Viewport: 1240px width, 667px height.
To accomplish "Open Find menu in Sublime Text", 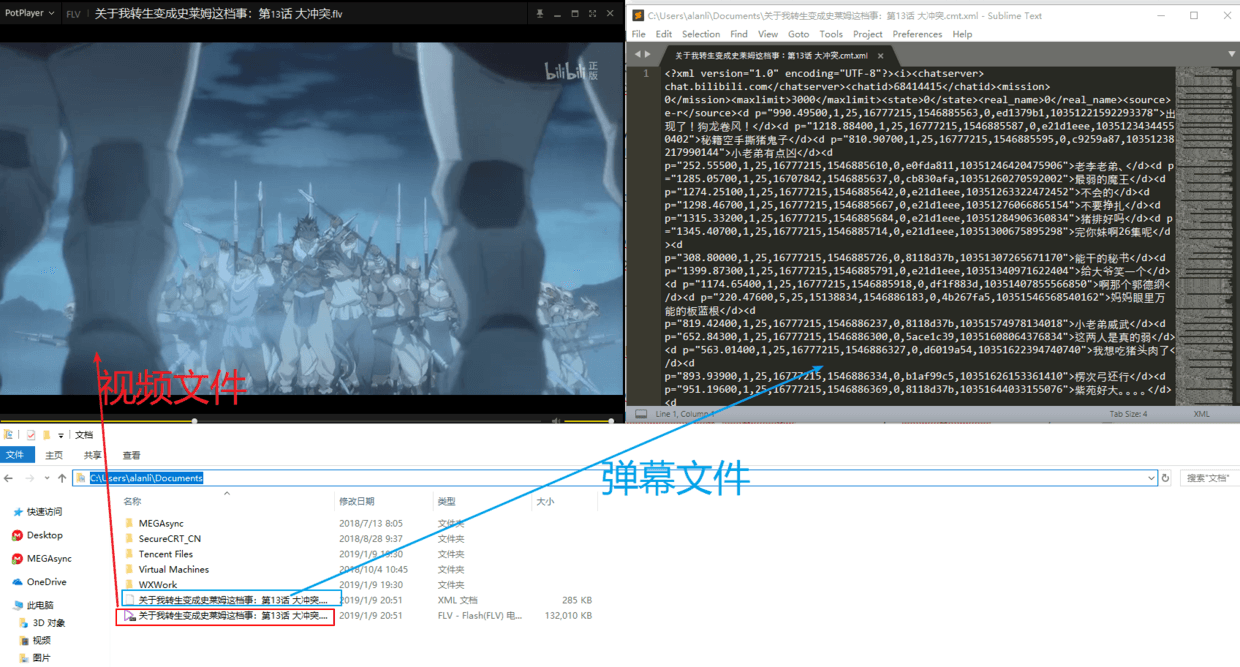I will [739, 34].
